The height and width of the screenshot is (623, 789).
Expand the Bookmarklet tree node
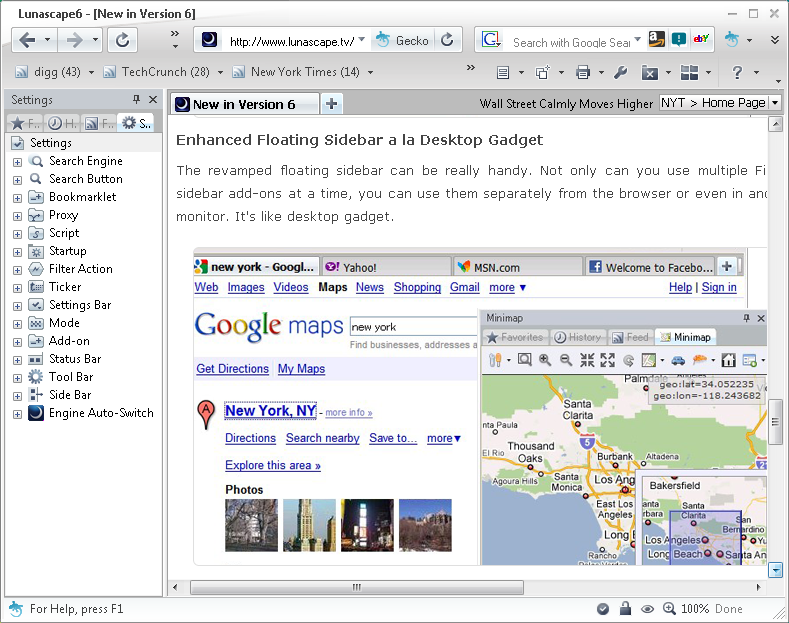pos(17,198)
